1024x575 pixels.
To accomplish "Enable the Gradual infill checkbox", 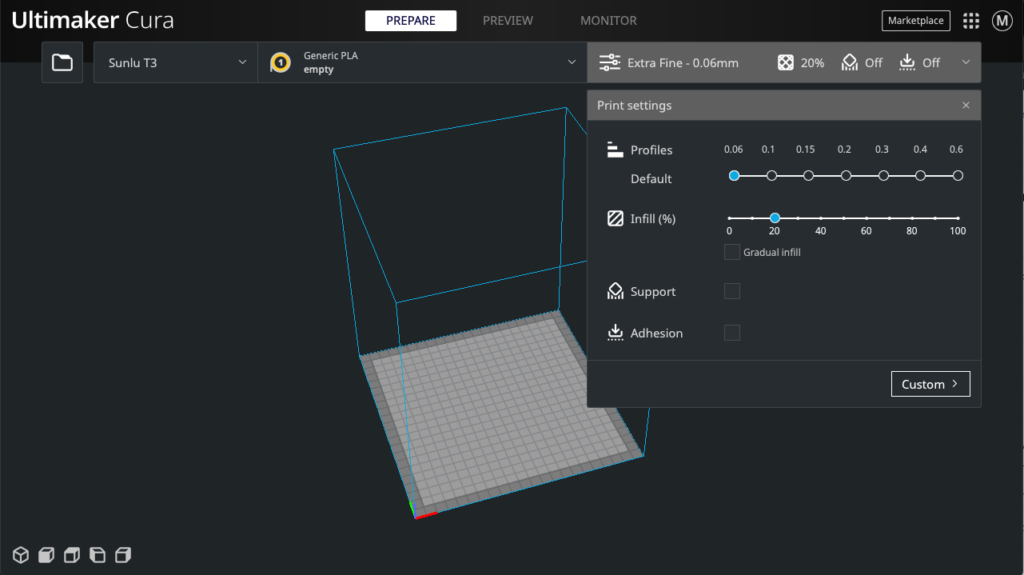I will point(732,252).
